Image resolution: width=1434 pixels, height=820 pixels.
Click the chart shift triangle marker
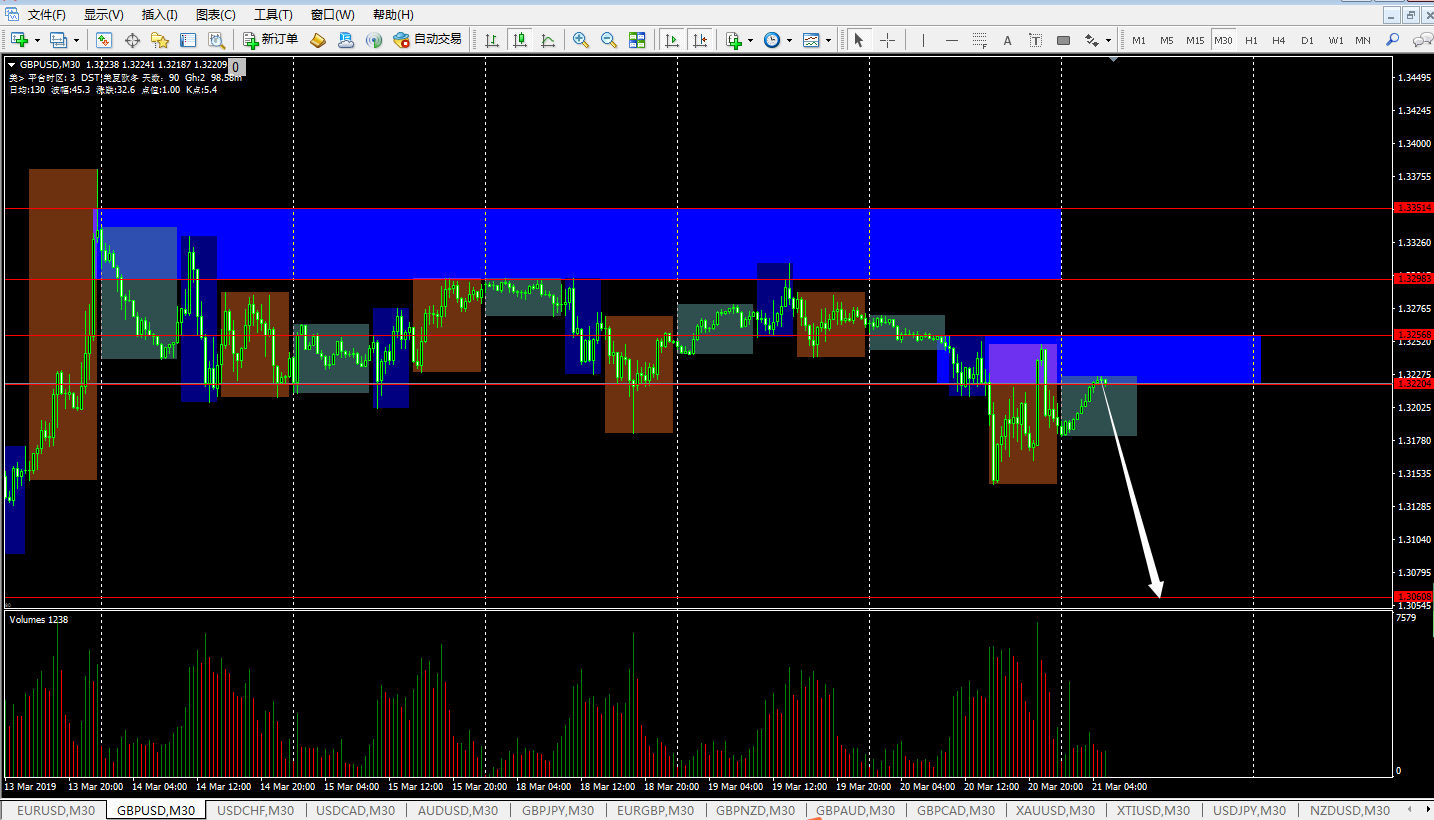coord(1114,60)
